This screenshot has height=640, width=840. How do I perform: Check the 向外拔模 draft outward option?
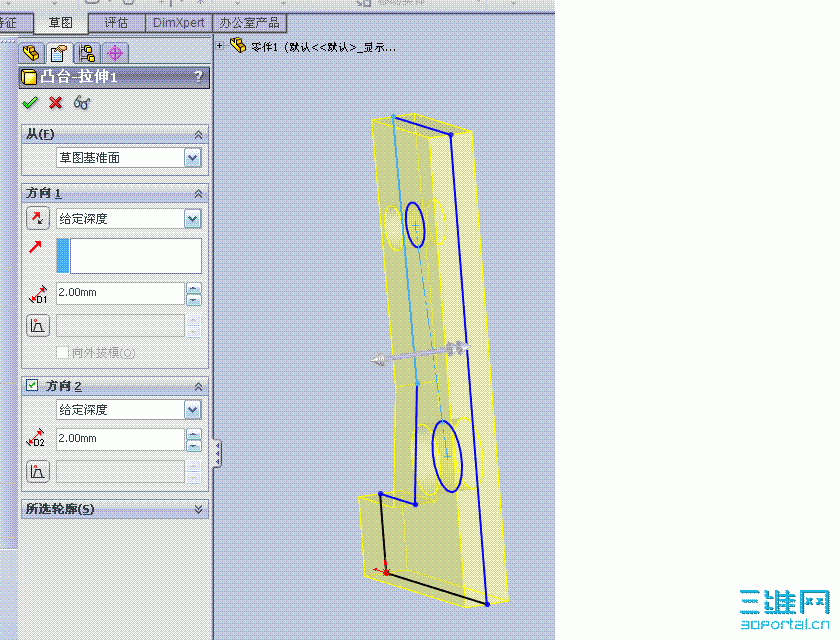click(63, 352)
